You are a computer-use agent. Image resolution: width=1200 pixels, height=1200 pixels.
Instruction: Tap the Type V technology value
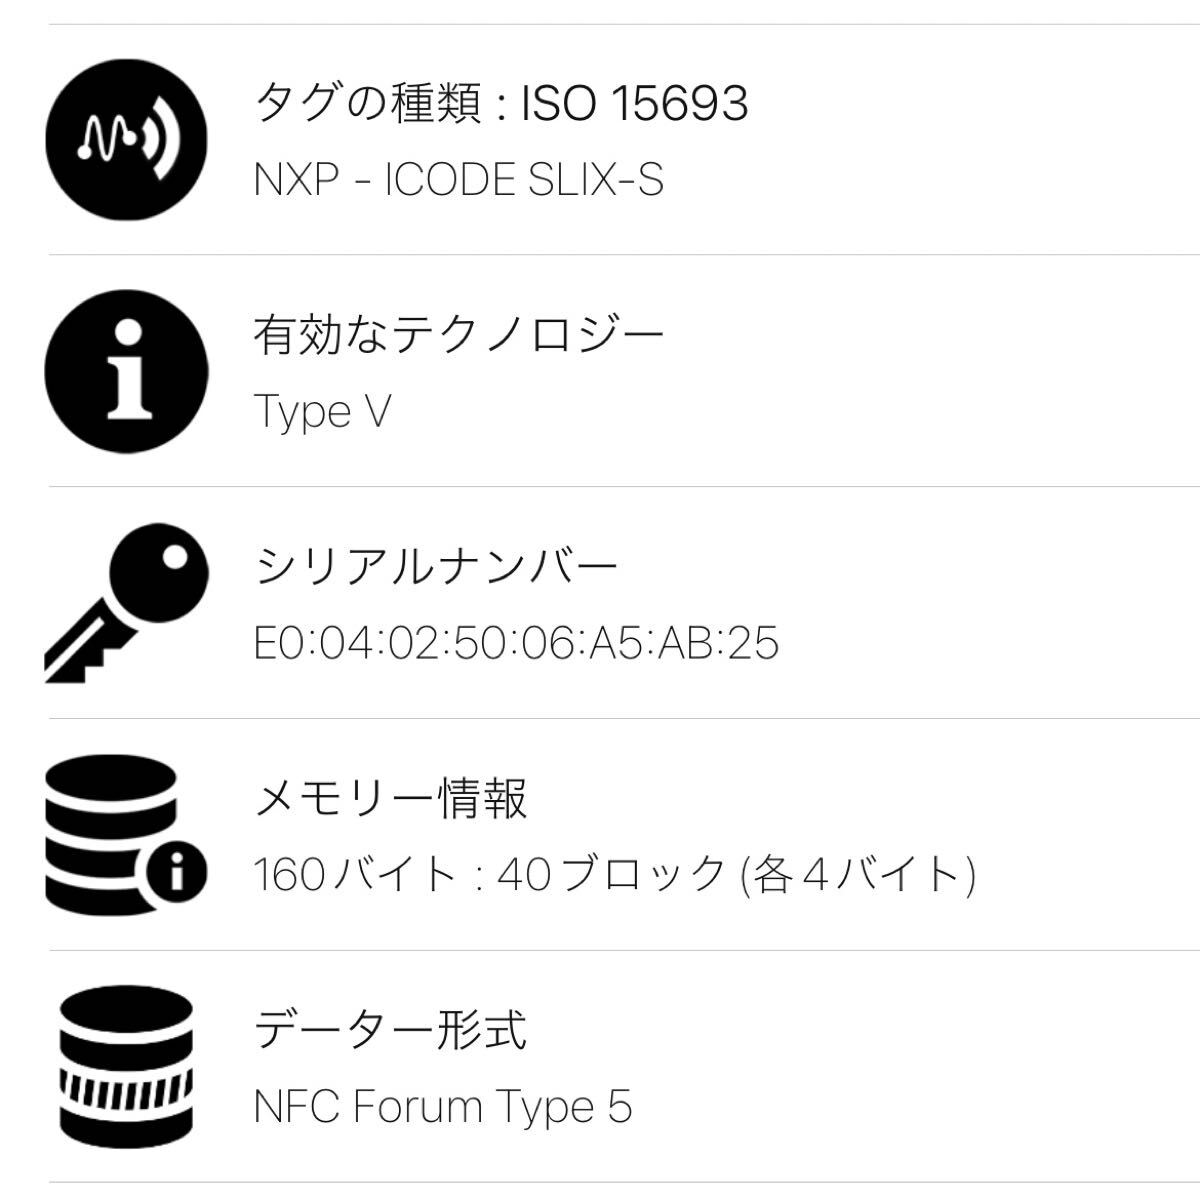click(322, 411)
